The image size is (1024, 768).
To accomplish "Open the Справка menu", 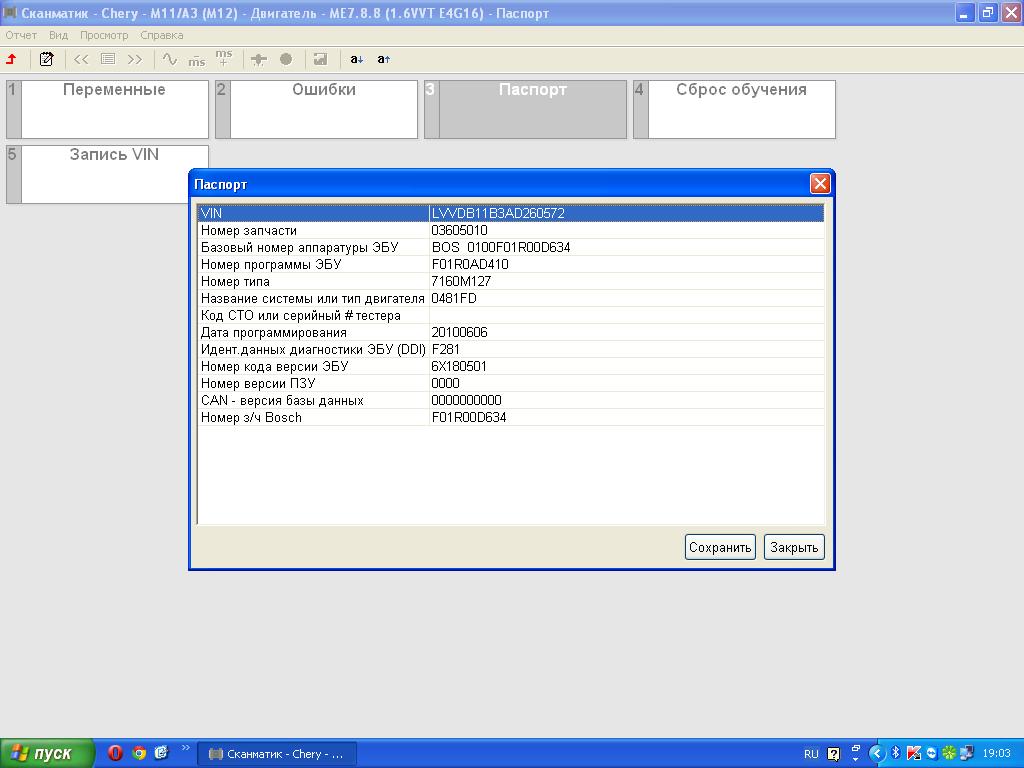I will click(x=161, y=35).
